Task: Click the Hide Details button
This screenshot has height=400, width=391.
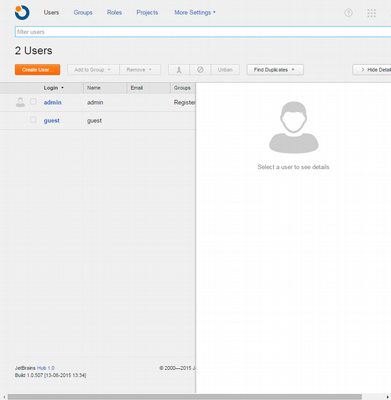Action: (x=372, y=70)
